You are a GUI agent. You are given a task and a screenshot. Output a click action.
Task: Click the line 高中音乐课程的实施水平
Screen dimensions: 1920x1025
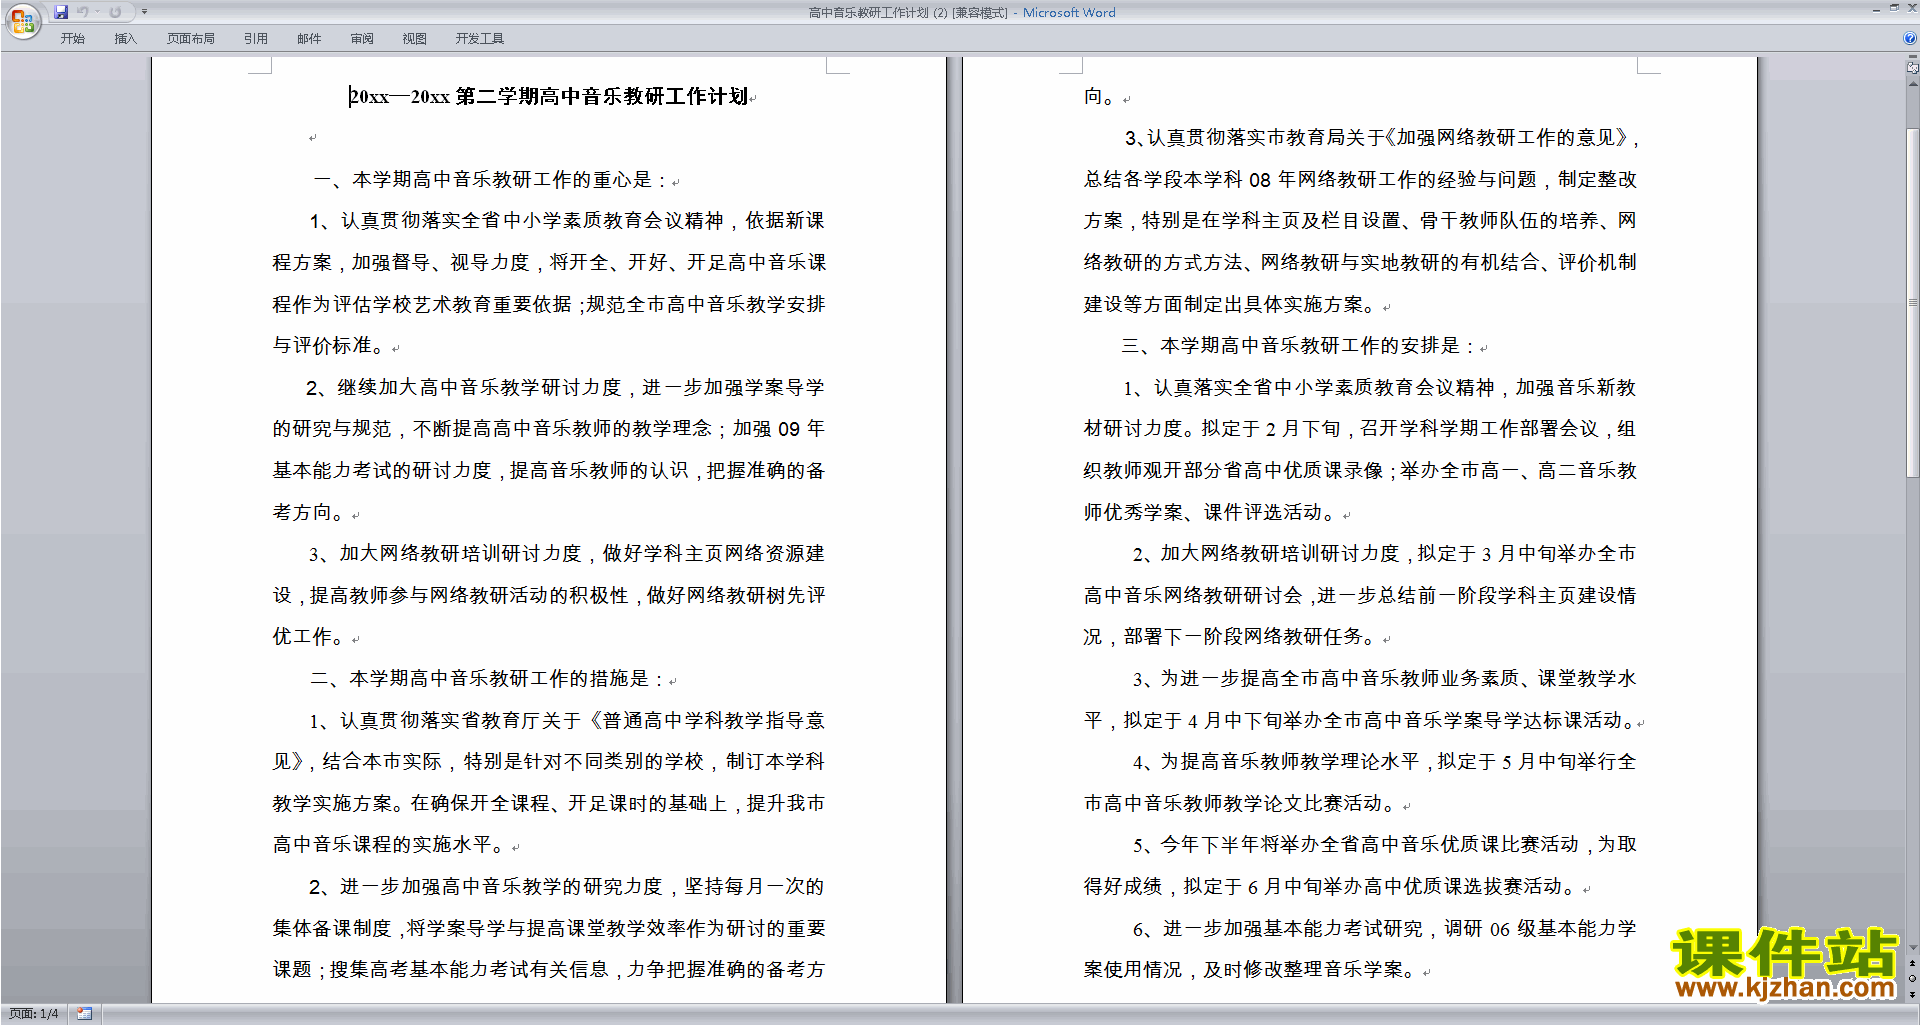click(392, 845)
